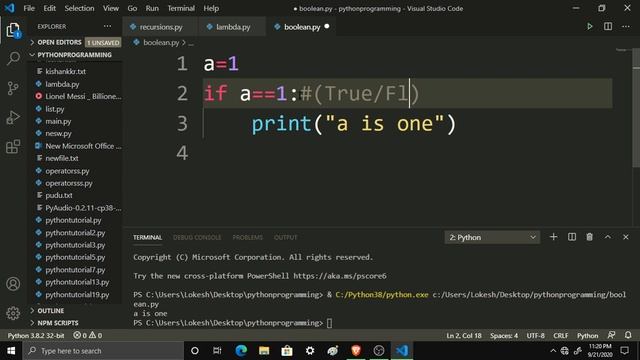Open the terminal selector dropdown '2: Python'
The width and height of the screenshot is (640, 360).
(492, 237)
